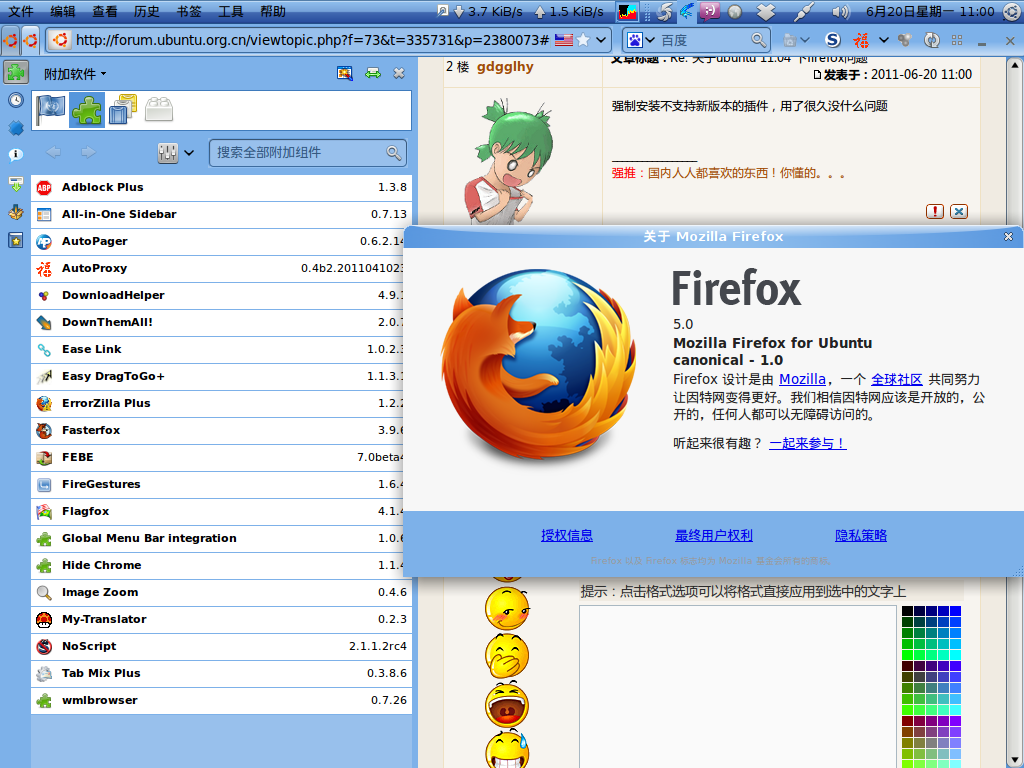
Task: Open the 隐私策略 link
Action: coord(861,536)
